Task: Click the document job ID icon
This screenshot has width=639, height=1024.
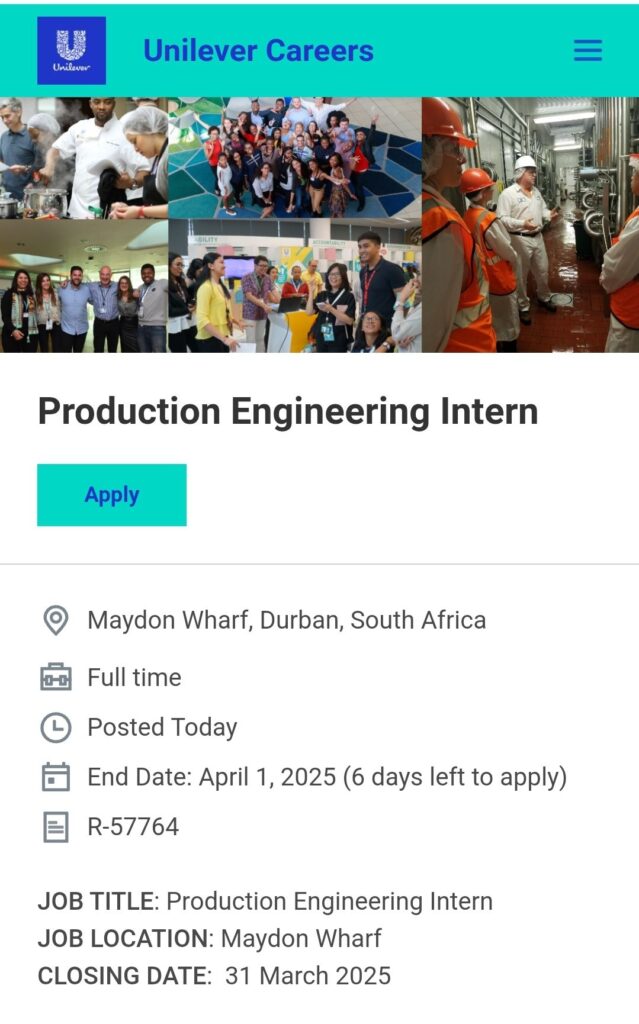Action: 56,827
